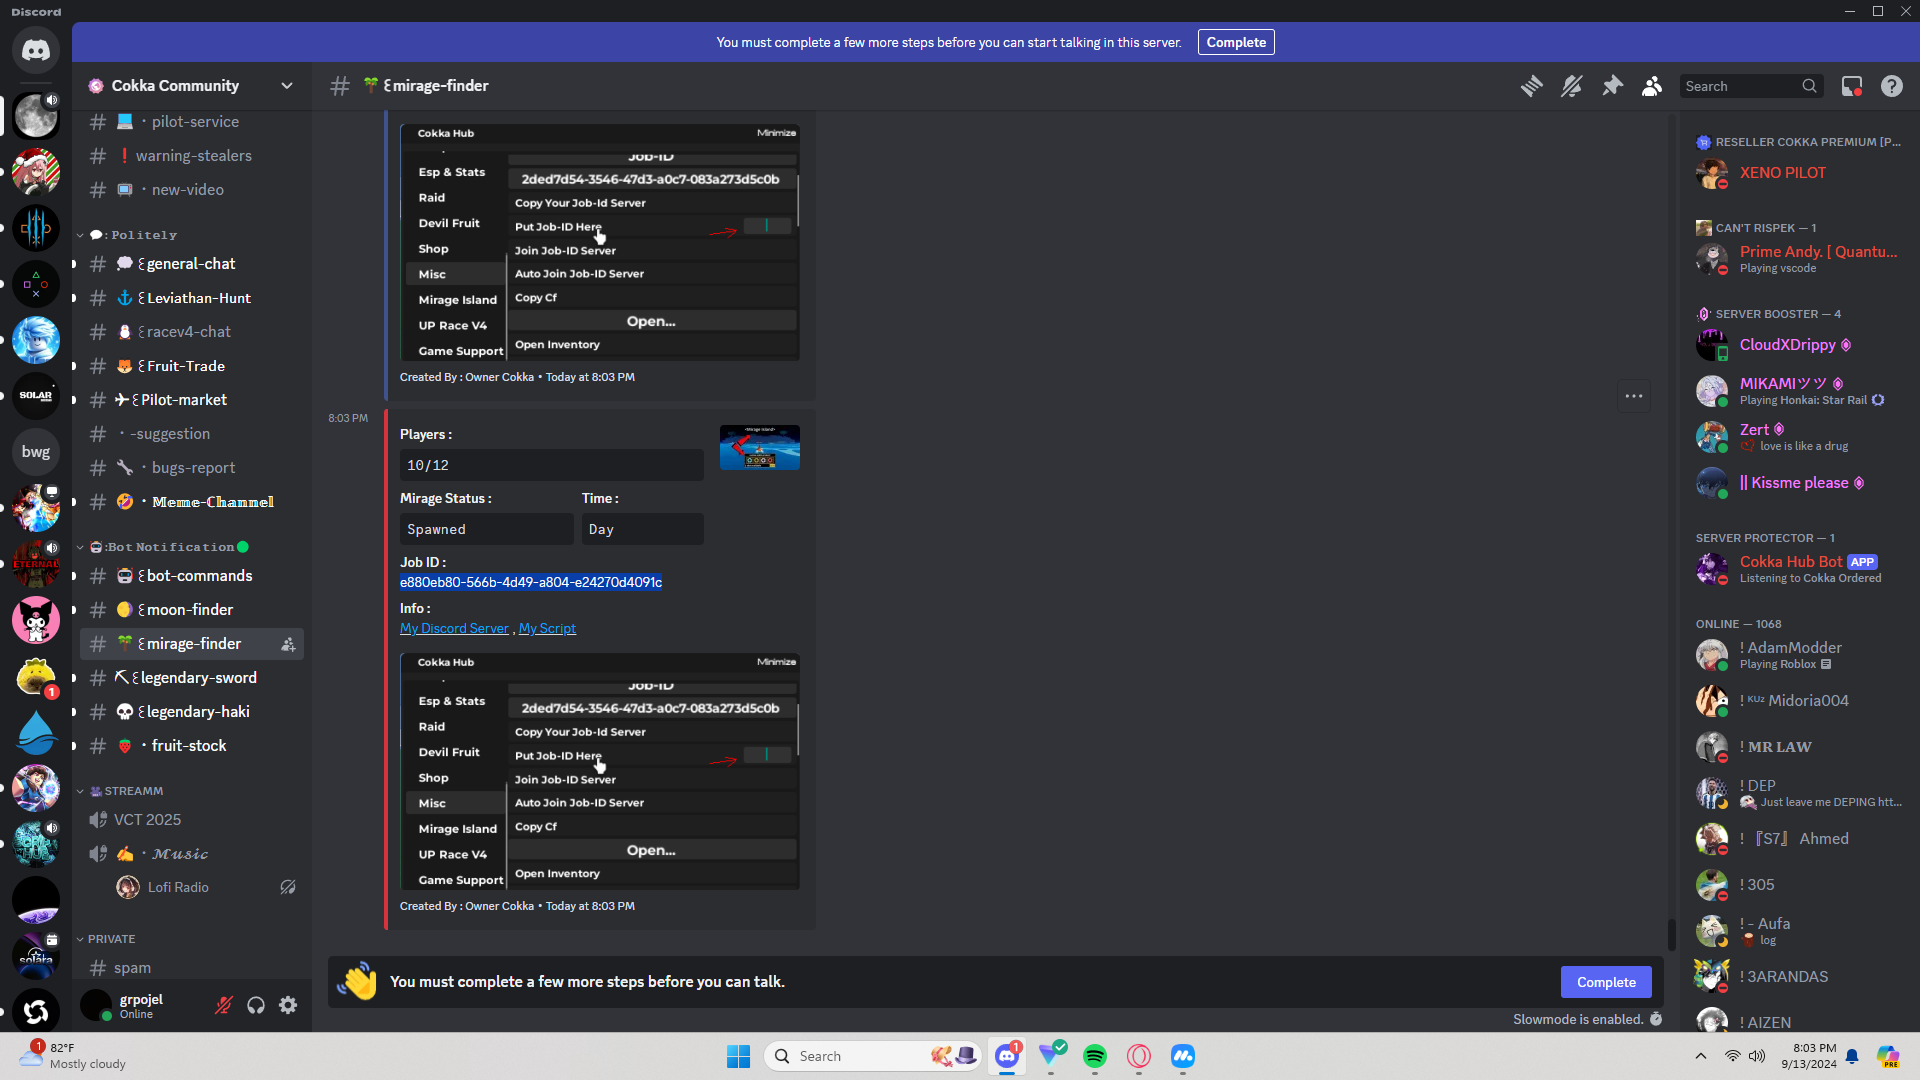Viewport: 1920px width, 1080px height.
Task: Open the Kuromi avatar server icon
Action: pyautogui.click(x=36, y=620)
